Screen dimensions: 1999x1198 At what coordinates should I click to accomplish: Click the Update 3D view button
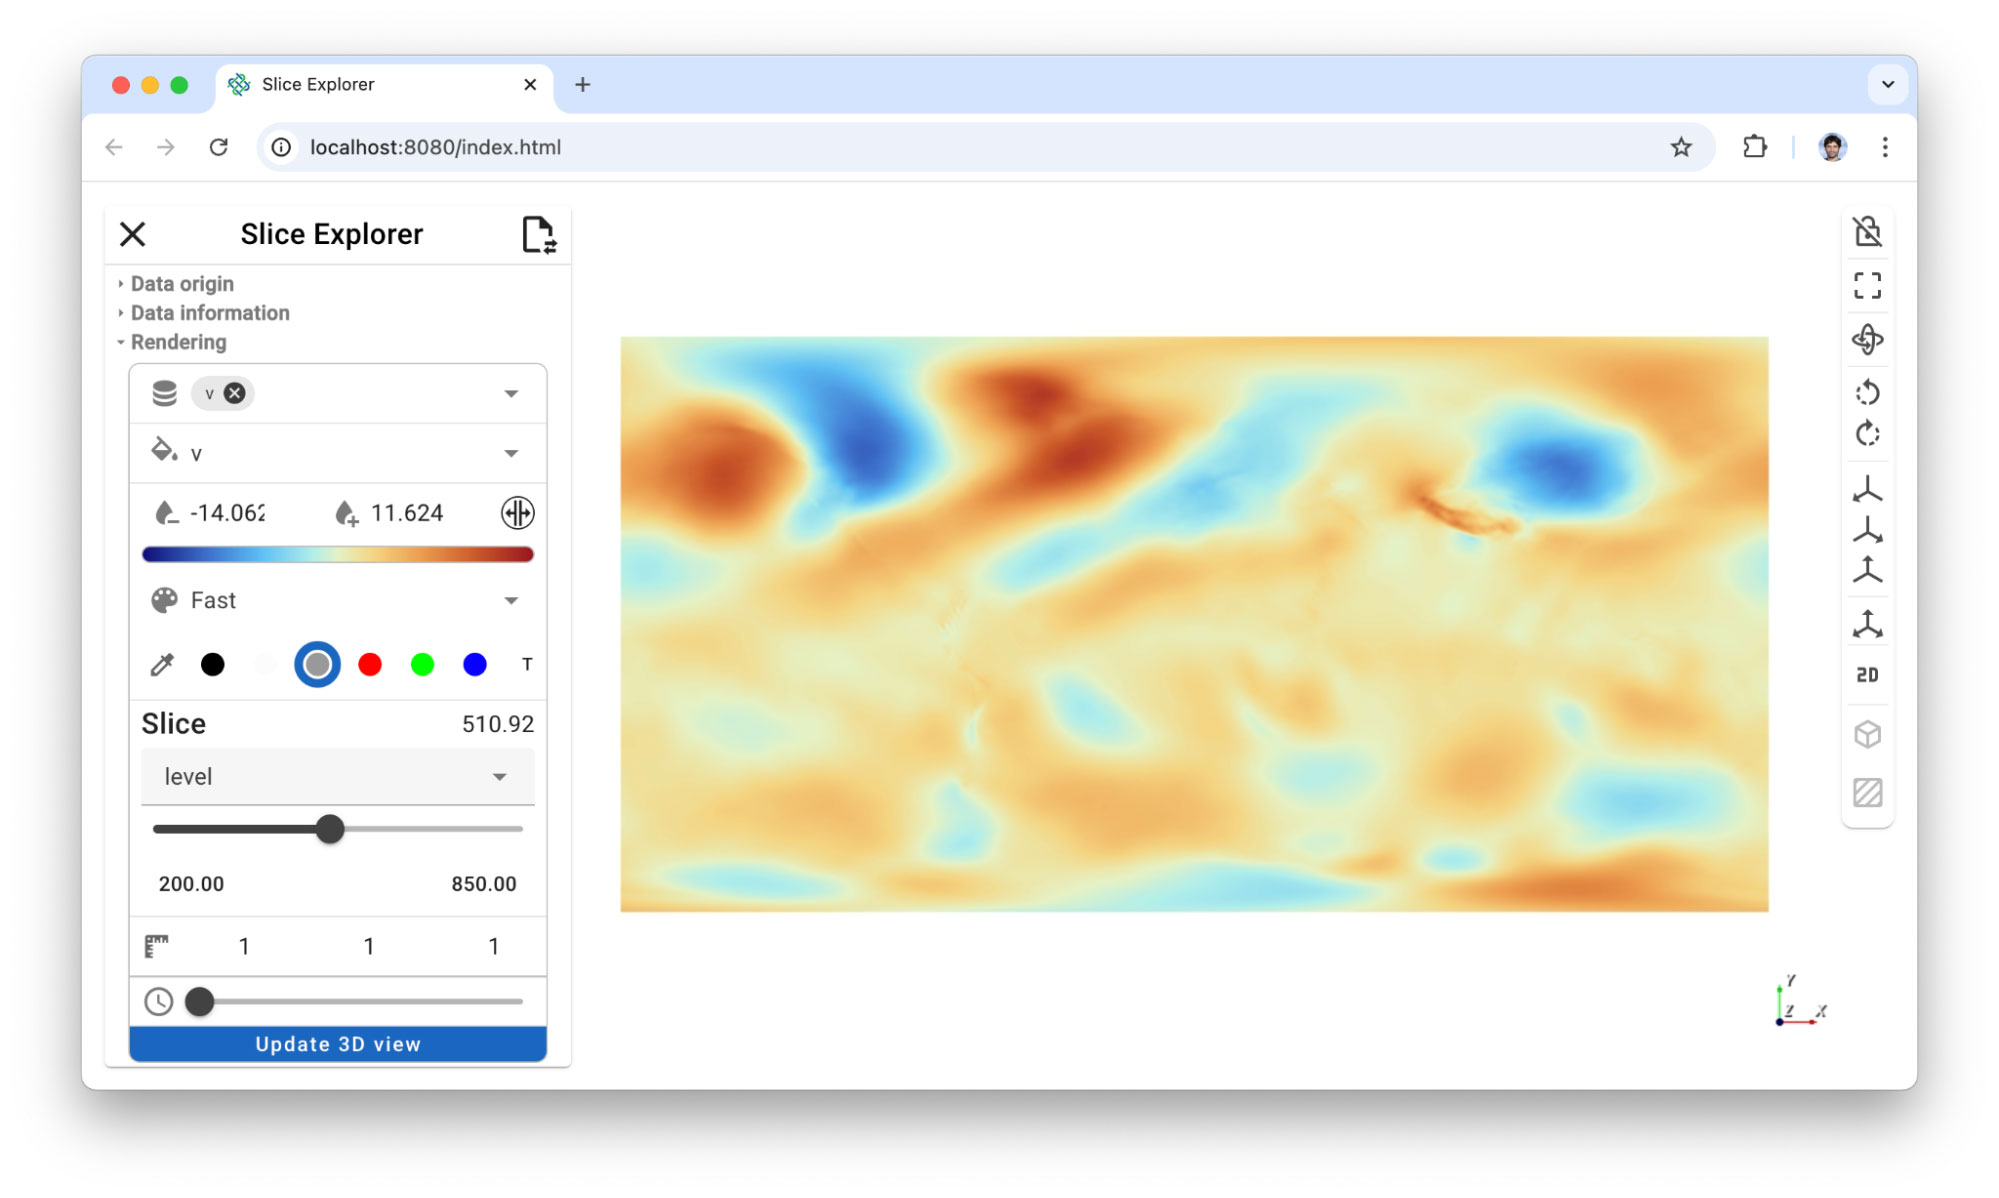coord(337,1043)
